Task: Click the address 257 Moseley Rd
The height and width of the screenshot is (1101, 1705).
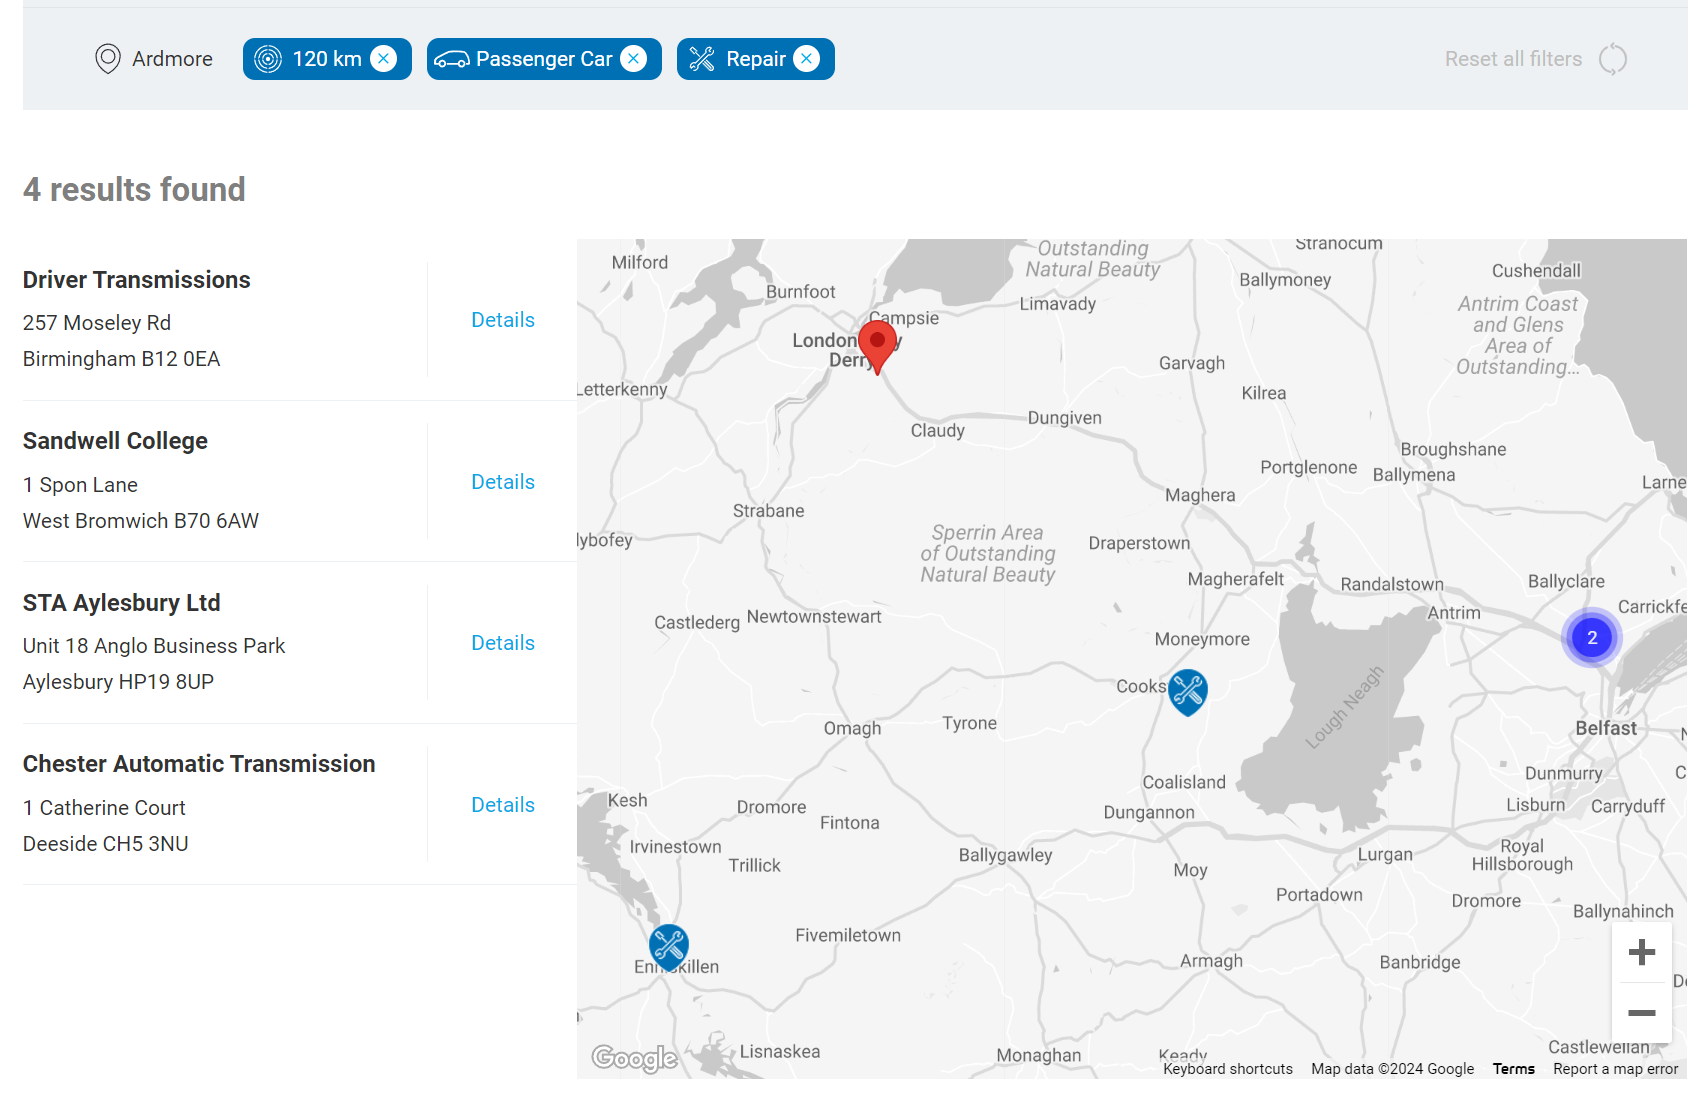Action: tap(97, 323)
